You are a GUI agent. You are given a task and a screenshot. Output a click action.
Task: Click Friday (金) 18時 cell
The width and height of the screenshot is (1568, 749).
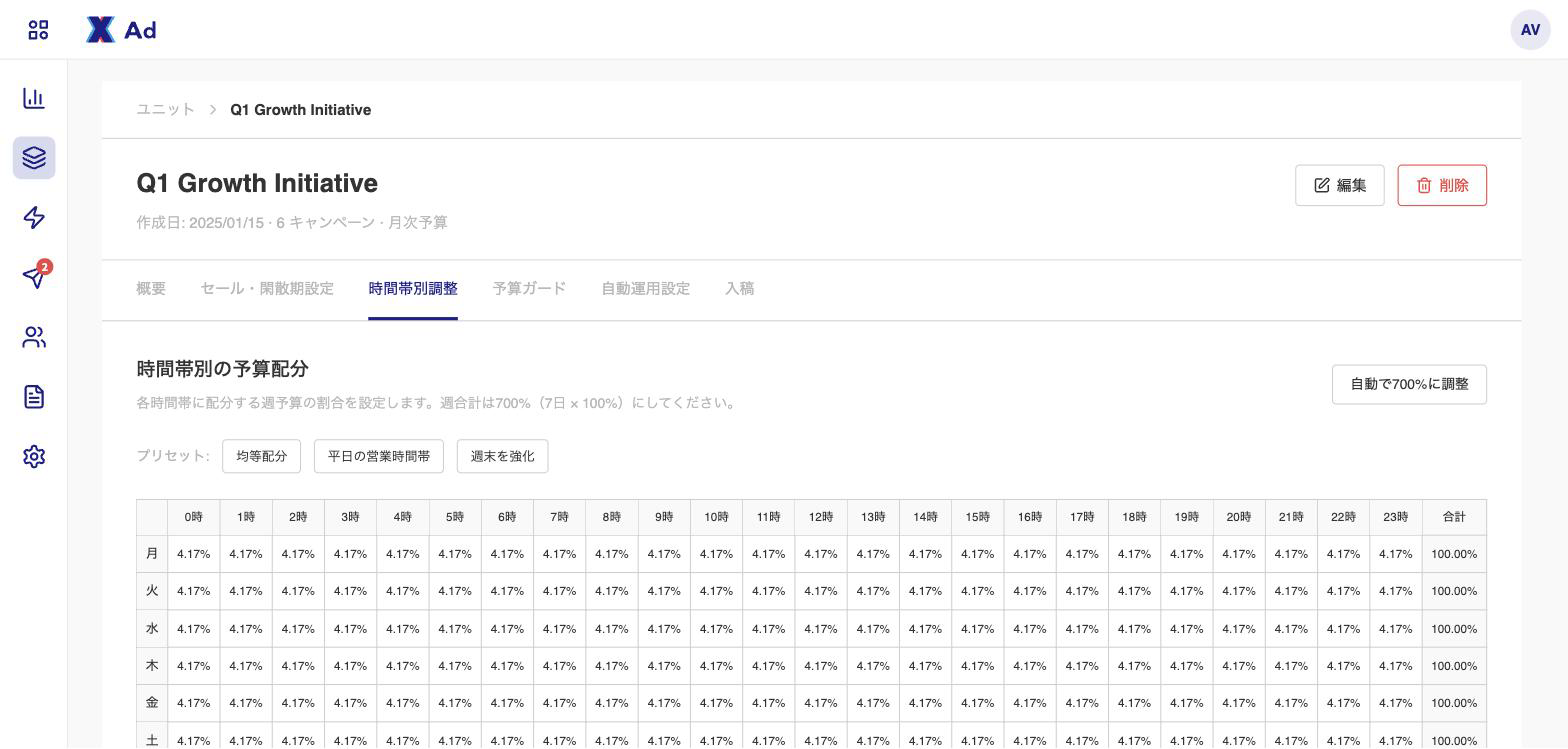(1134, 703)
